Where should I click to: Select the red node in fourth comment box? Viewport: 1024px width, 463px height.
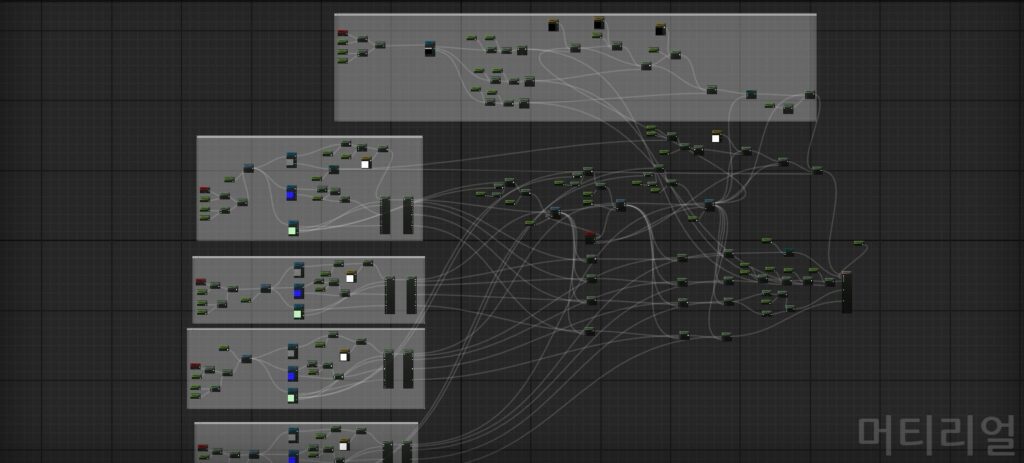tap(195, 366)
